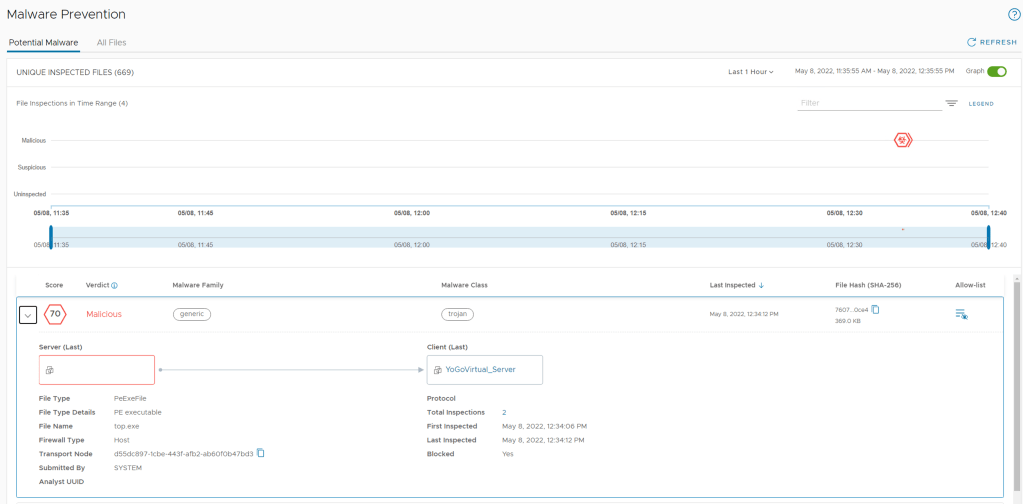Click the malicious biohazard marker on graph
The image size is (1023, 504).
[903, 141]
